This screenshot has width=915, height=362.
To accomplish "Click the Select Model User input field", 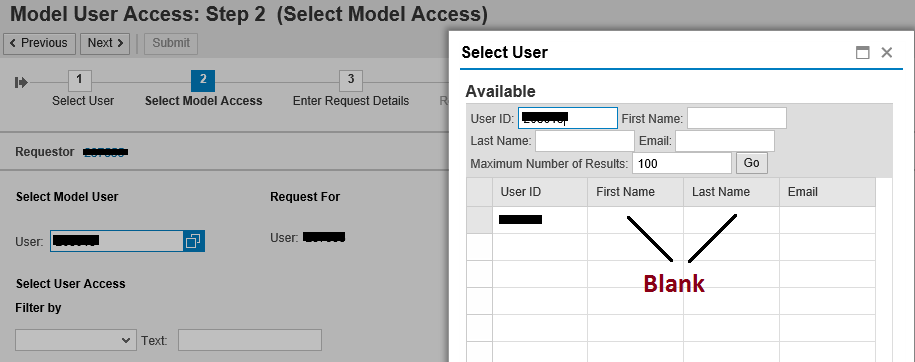I will (117, 241).
